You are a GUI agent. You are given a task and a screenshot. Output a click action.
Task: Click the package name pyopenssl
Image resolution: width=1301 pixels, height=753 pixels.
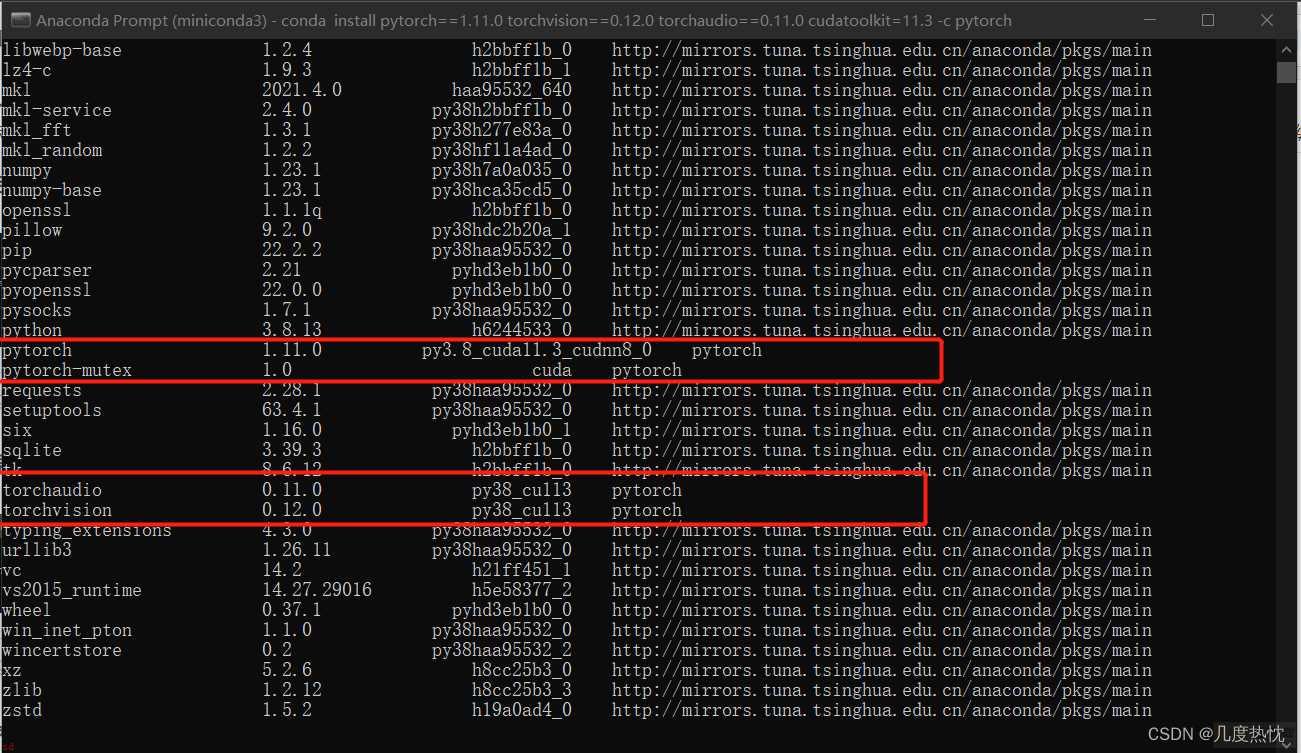pyautogui.click(x=47, y=290)
